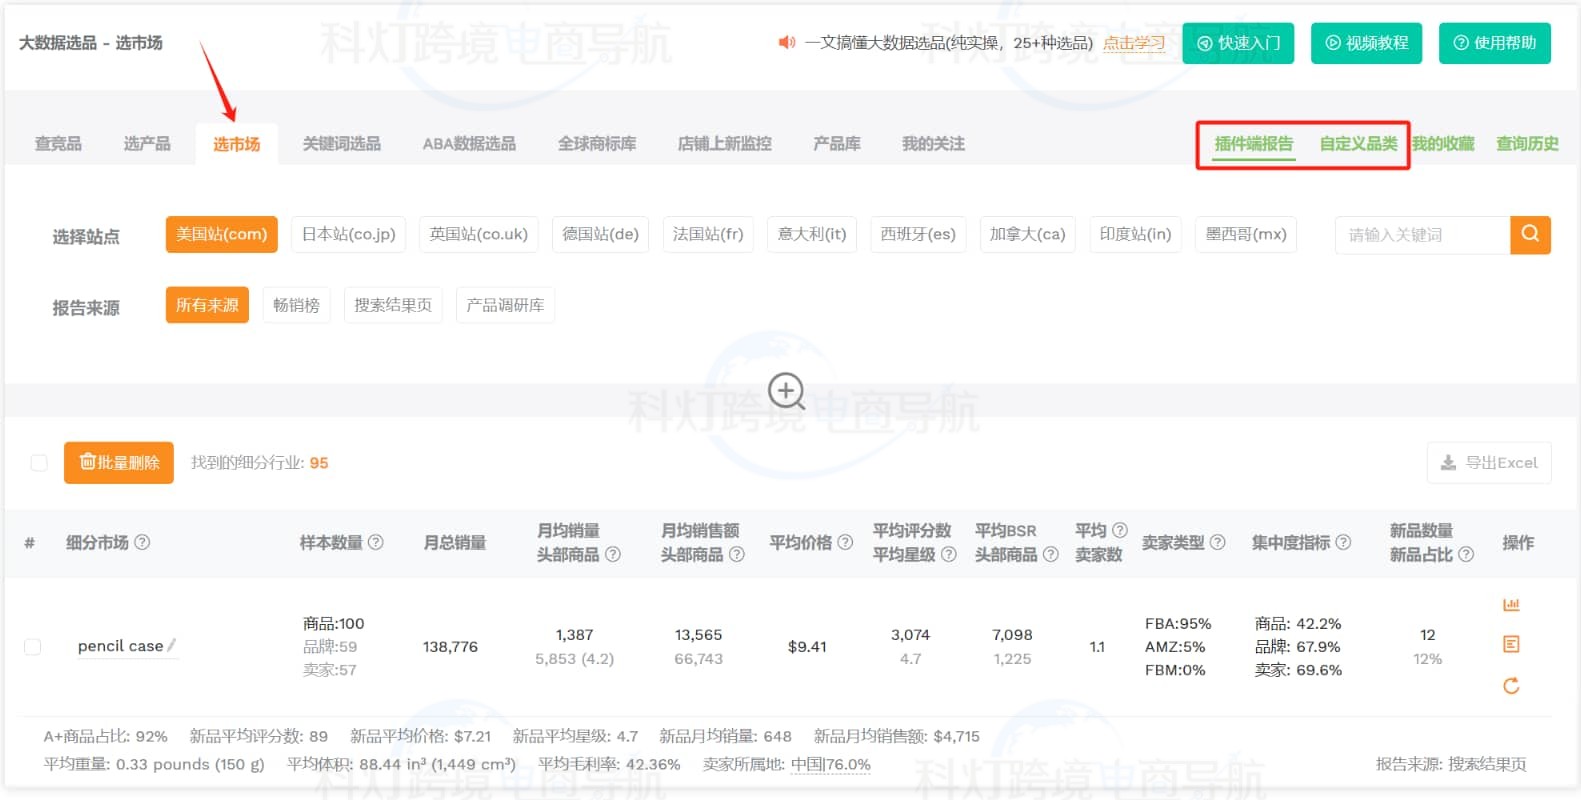Click the 批量删除 button
The image size is (1581, 800).
(119, 463)
